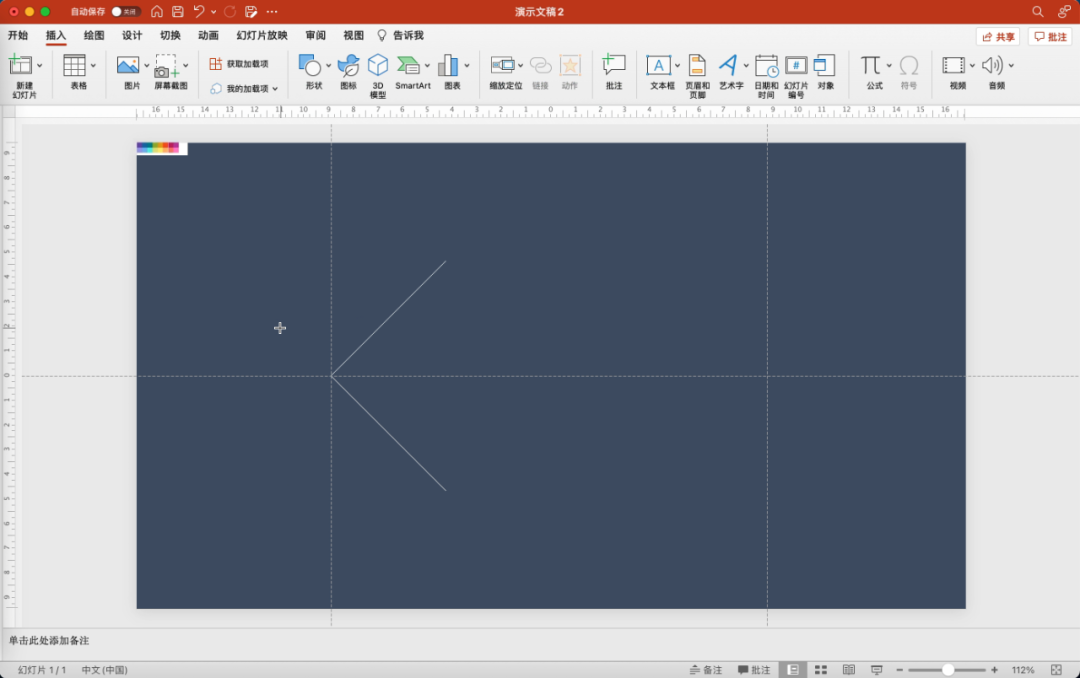Expand the 图表 chart dropdown arrow
This screenshot has height=678, width=1080.
[x=467, y=65]
